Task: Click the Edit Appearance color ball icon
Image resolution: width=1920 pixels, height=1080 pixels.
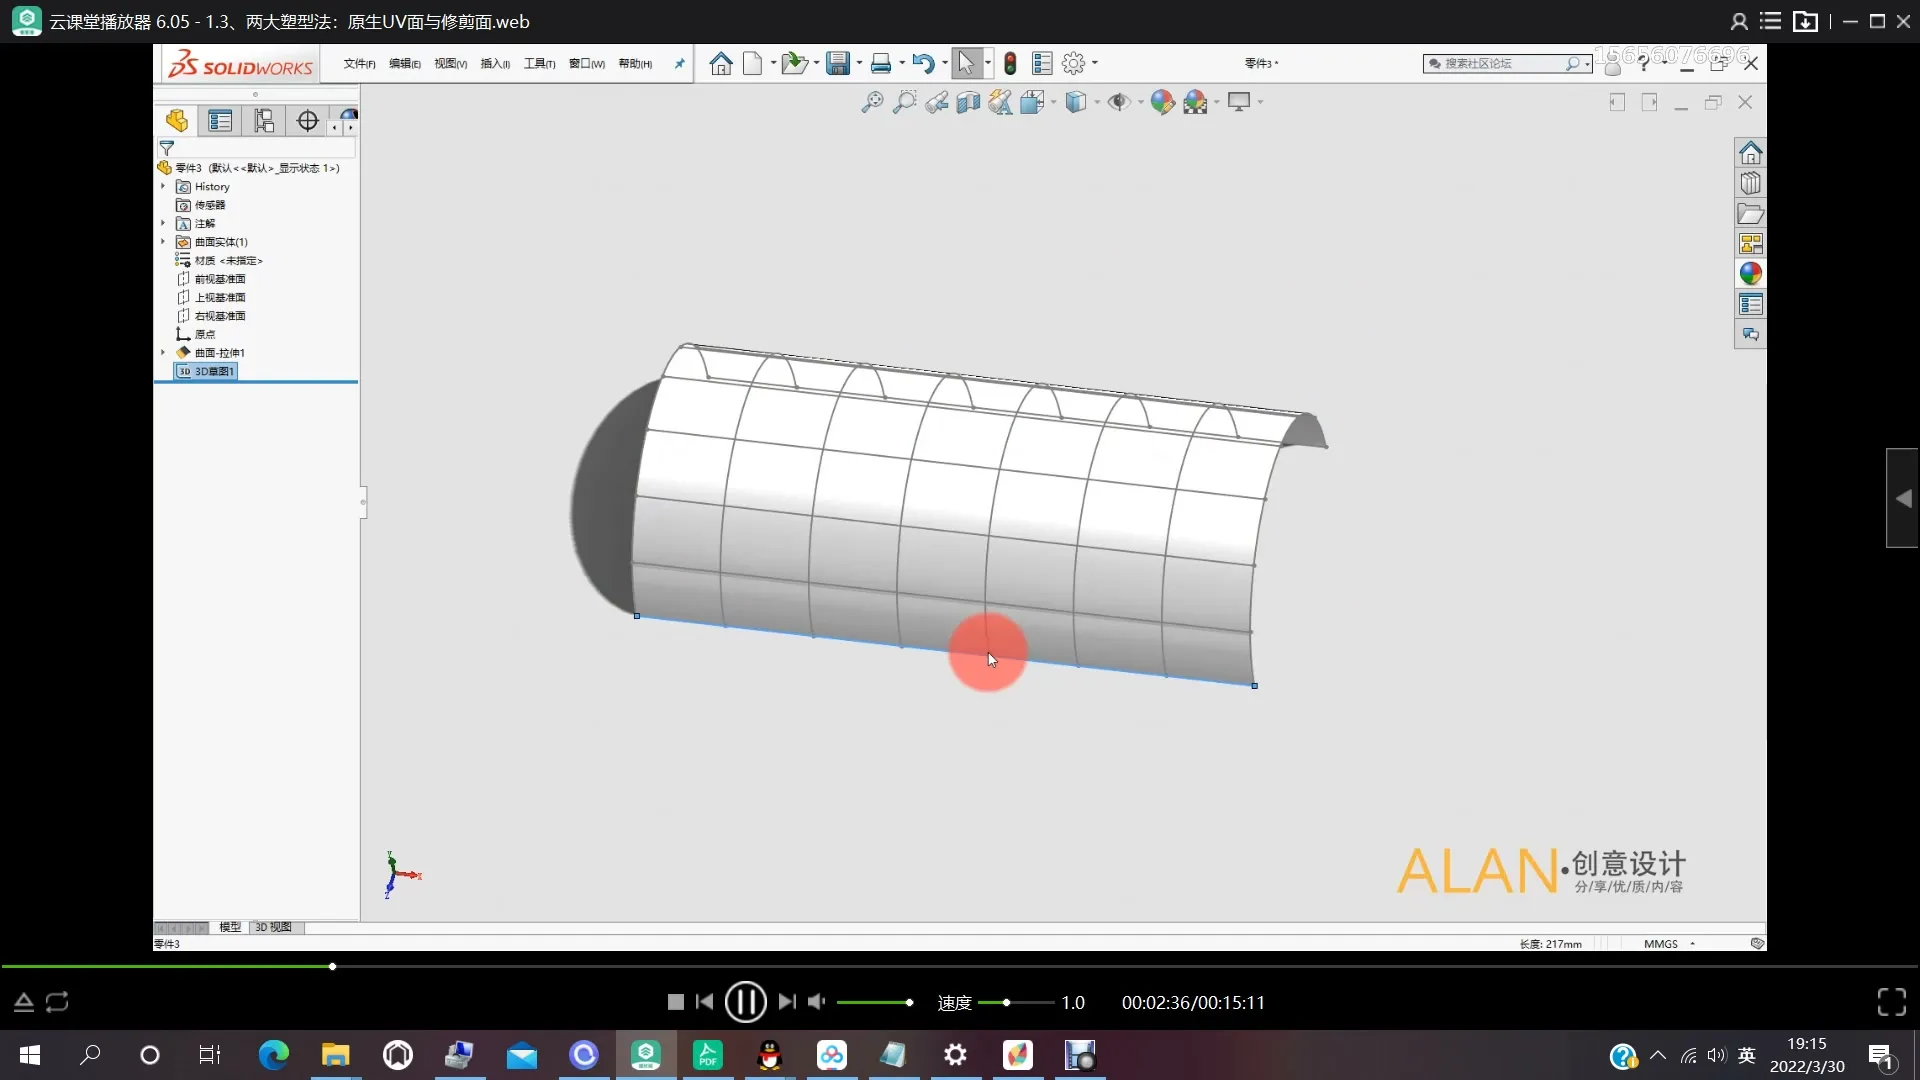Action: click(1162, 102)
